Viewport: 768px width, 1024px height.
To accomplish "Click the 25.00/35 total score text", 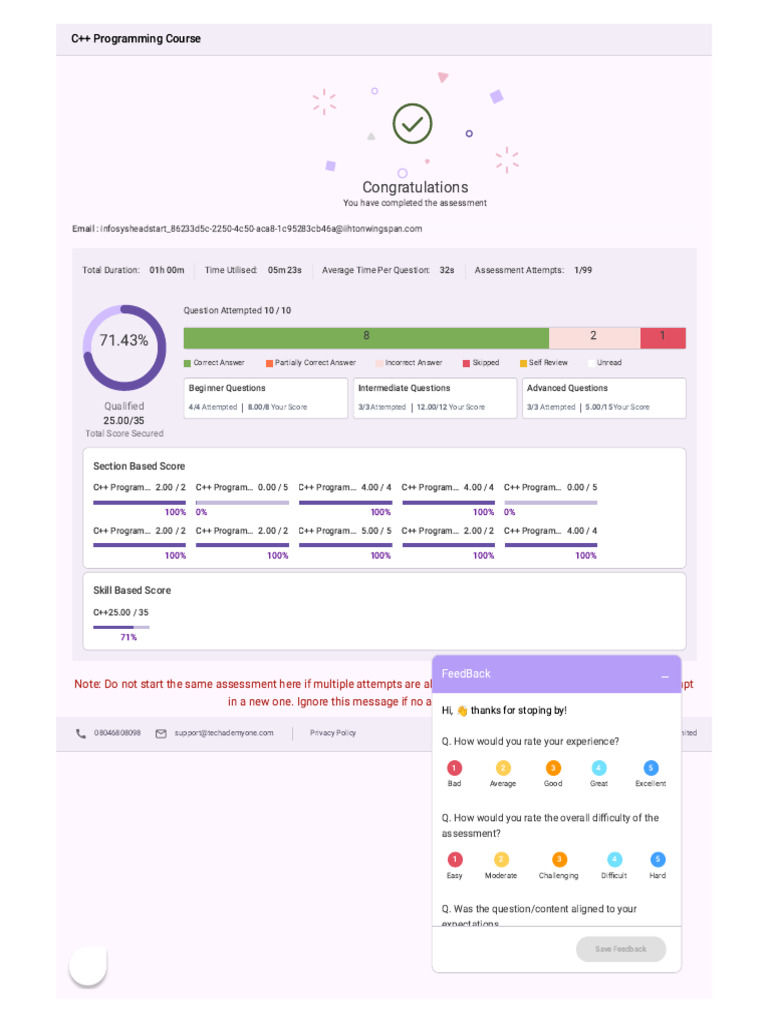I will tap(124, 421).
